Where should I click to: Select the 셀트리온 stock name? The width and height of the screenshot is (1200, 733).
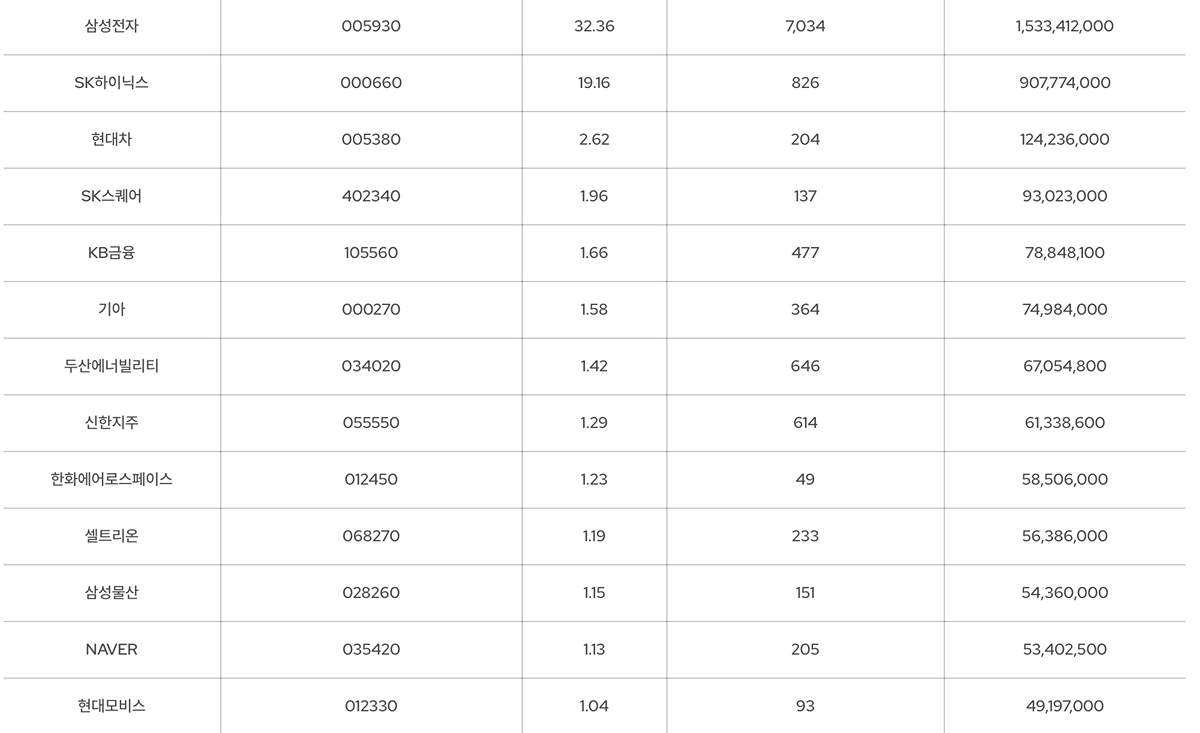point(112,536)
